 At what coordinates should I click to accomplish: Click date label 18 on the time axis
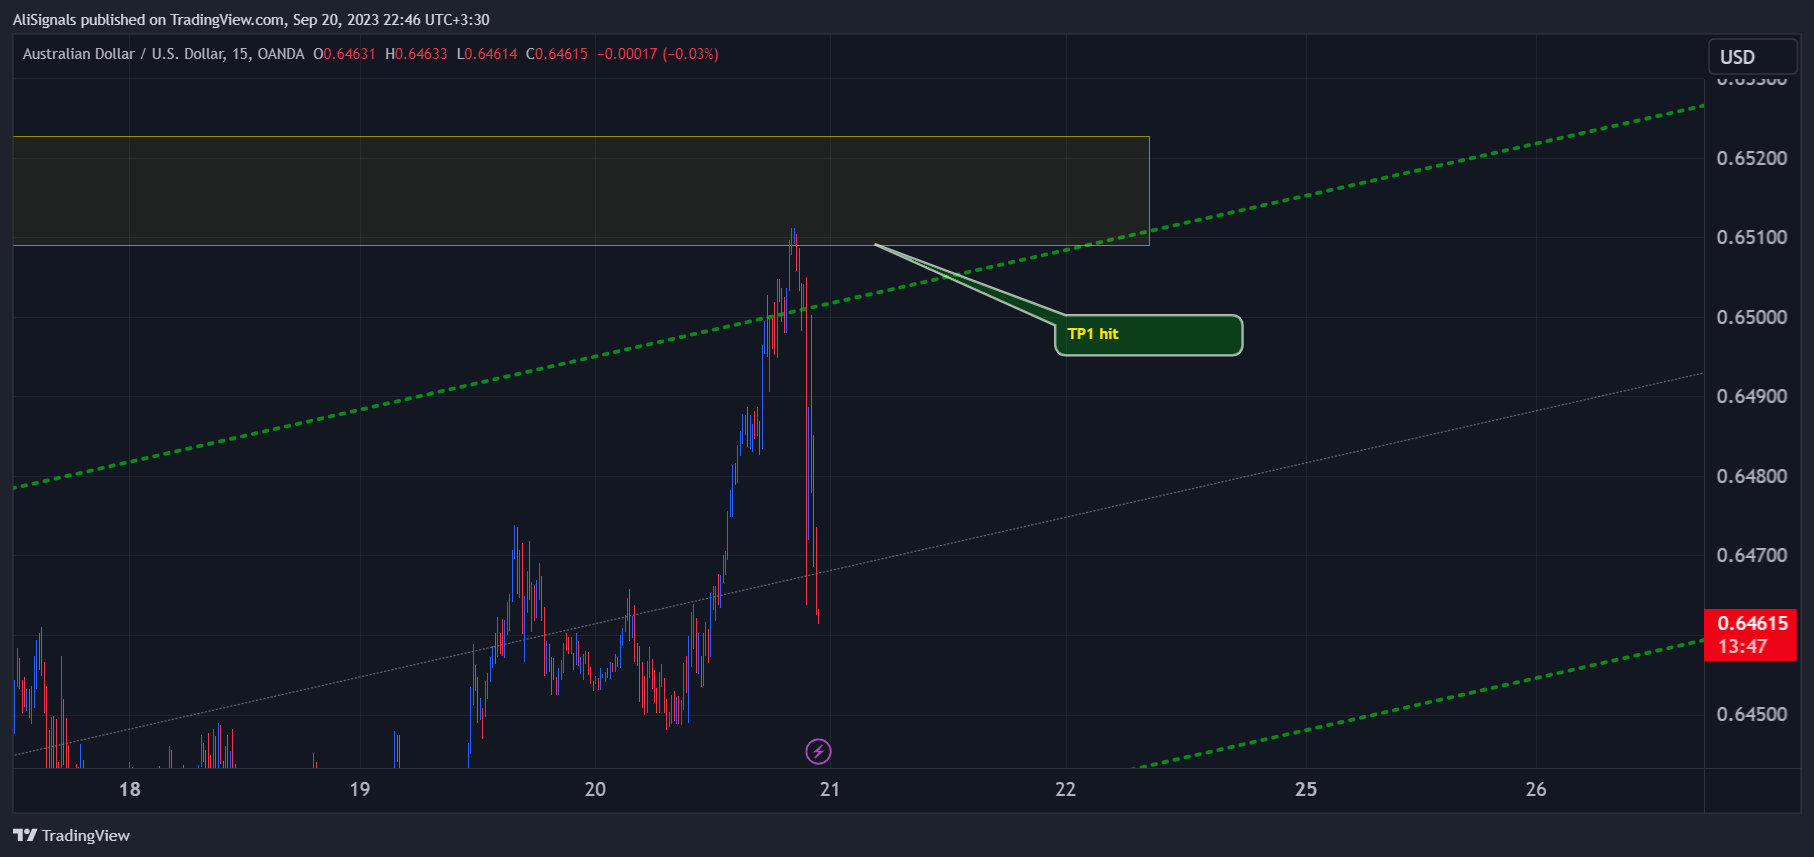tap(130, 789)
